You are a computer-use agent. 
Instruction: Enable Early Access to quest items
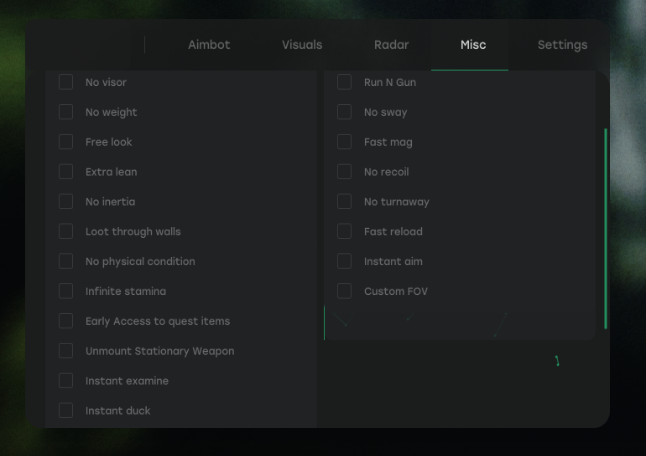pos(66,321)
